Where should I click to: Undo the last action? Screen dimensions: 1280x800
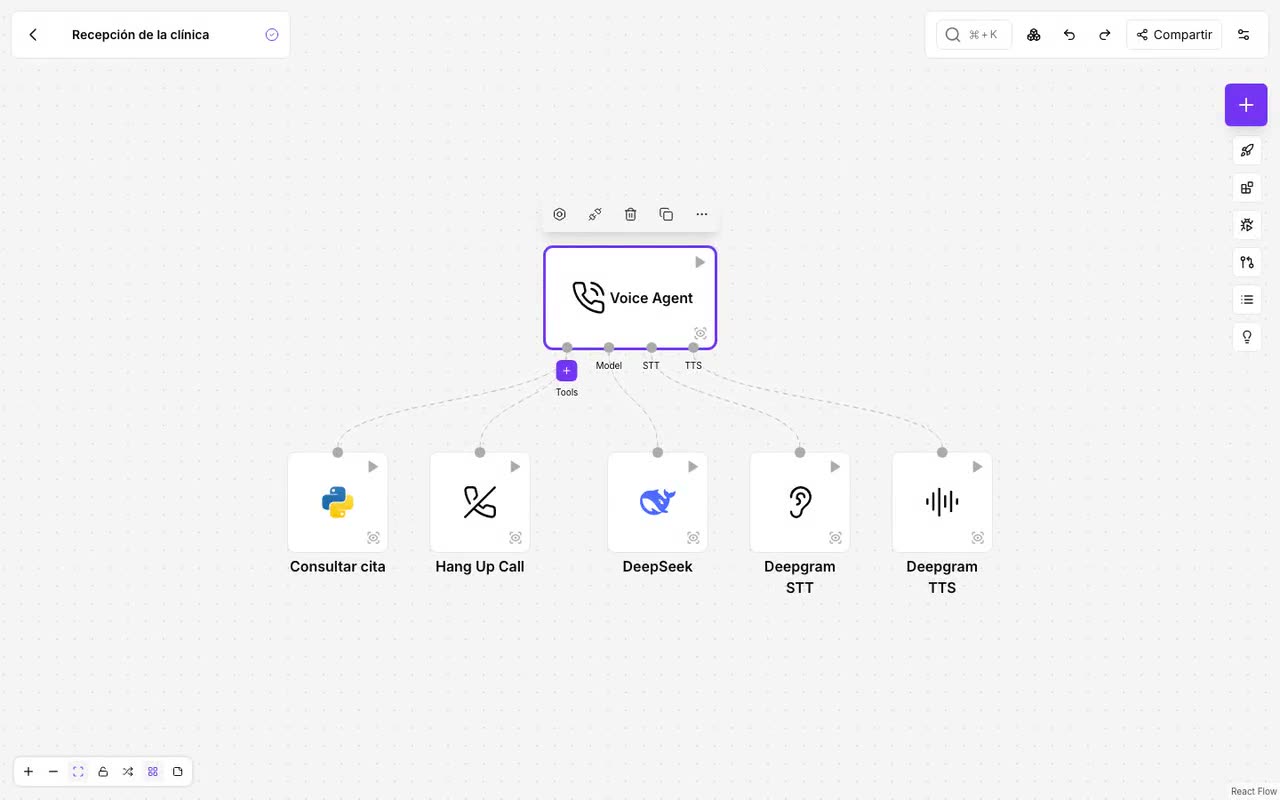(1069, 35)
